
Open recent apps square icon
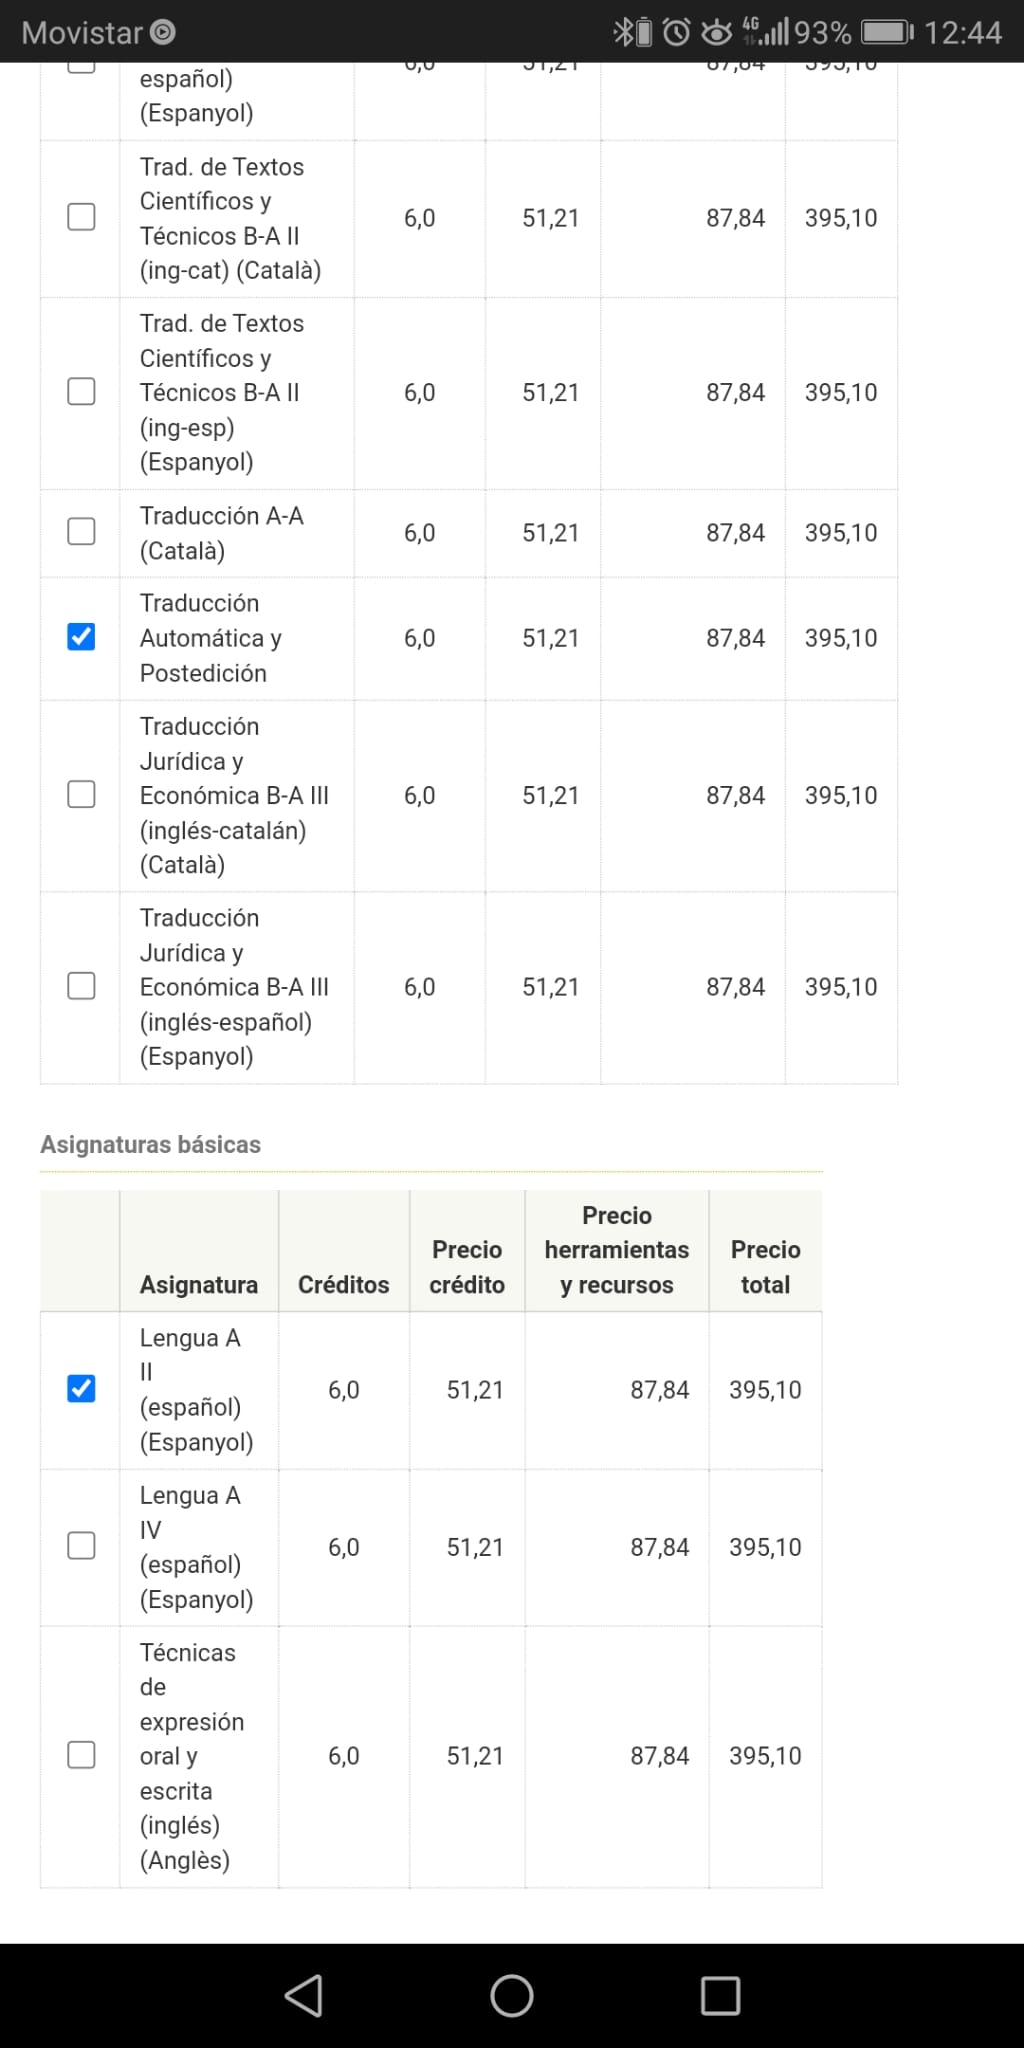click(x=720, y=1995)
